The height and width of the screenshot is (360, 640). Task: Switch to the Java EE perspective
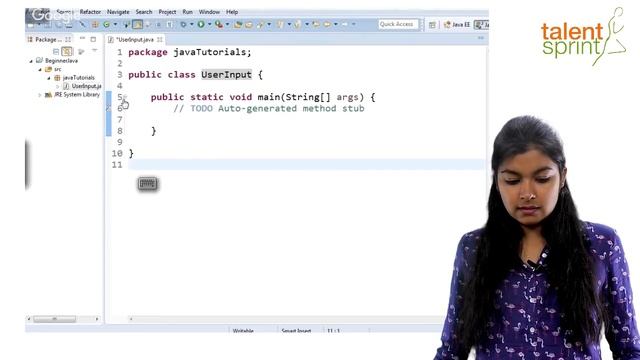[x=457, y=25]
